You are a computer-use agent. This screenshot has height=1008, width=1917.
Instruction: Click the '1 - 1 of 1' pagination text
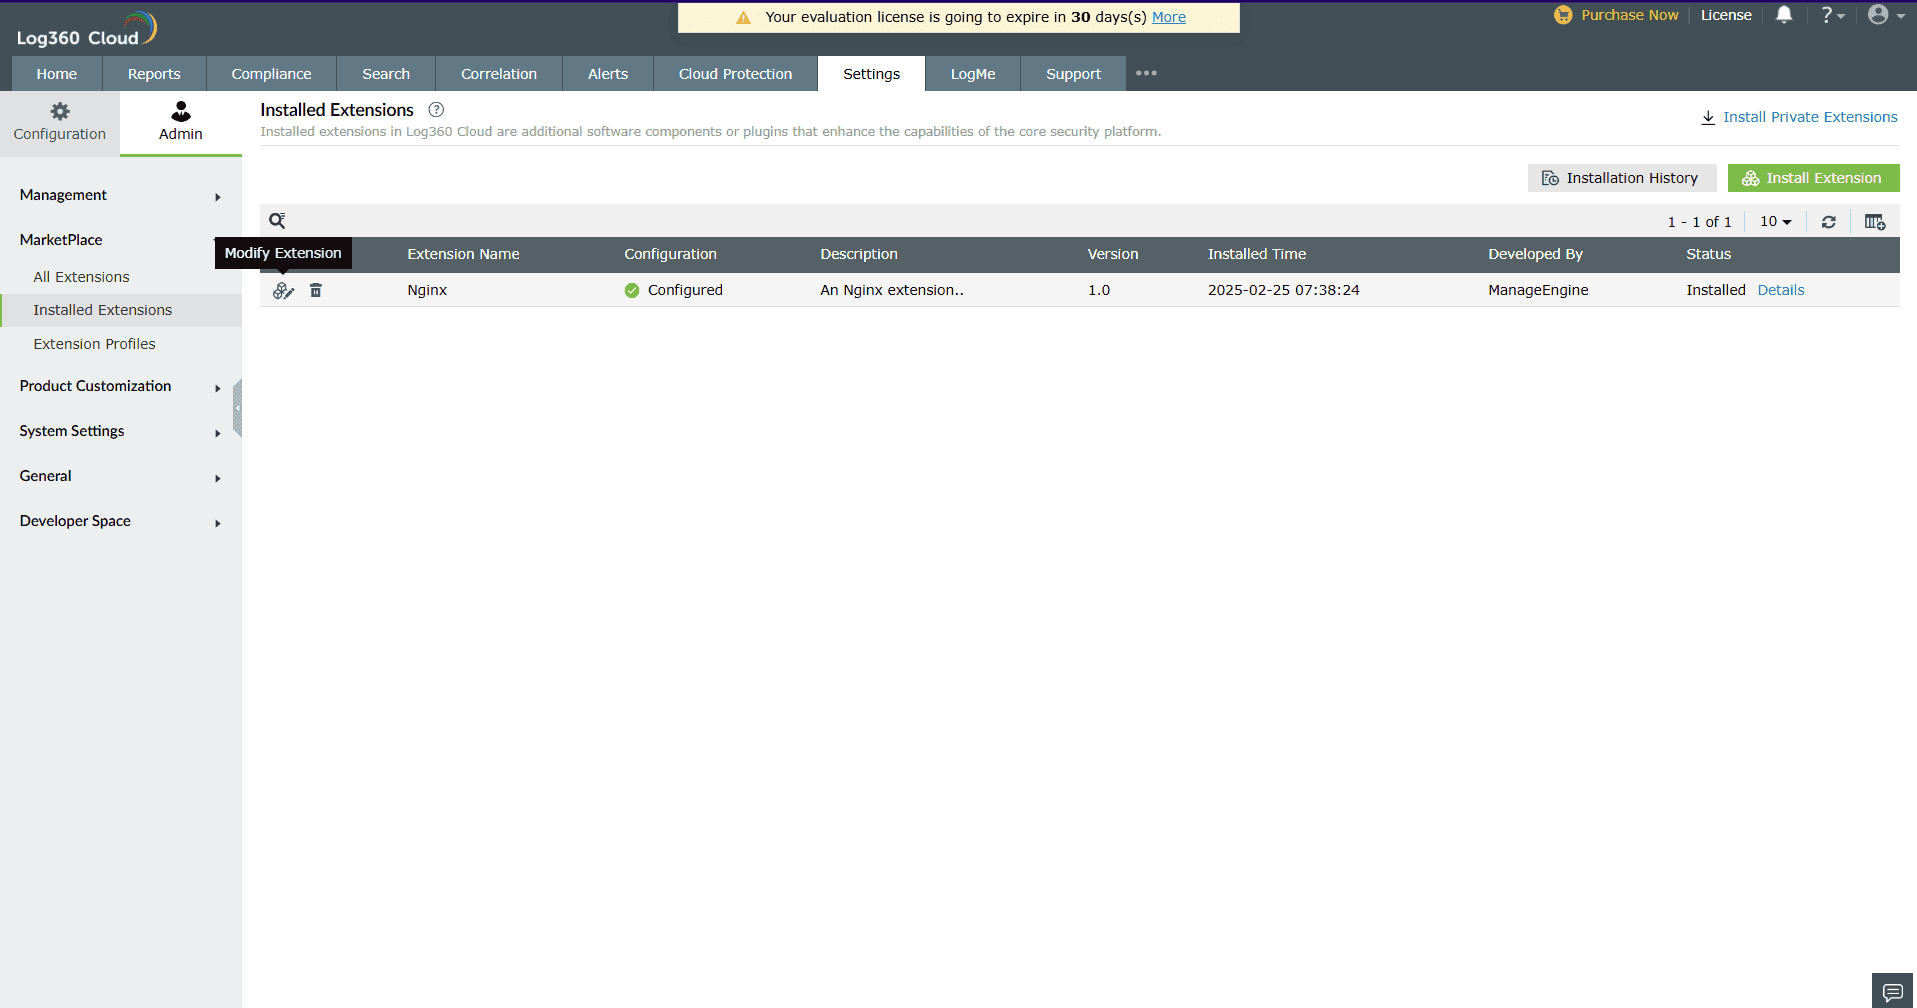1699,222
